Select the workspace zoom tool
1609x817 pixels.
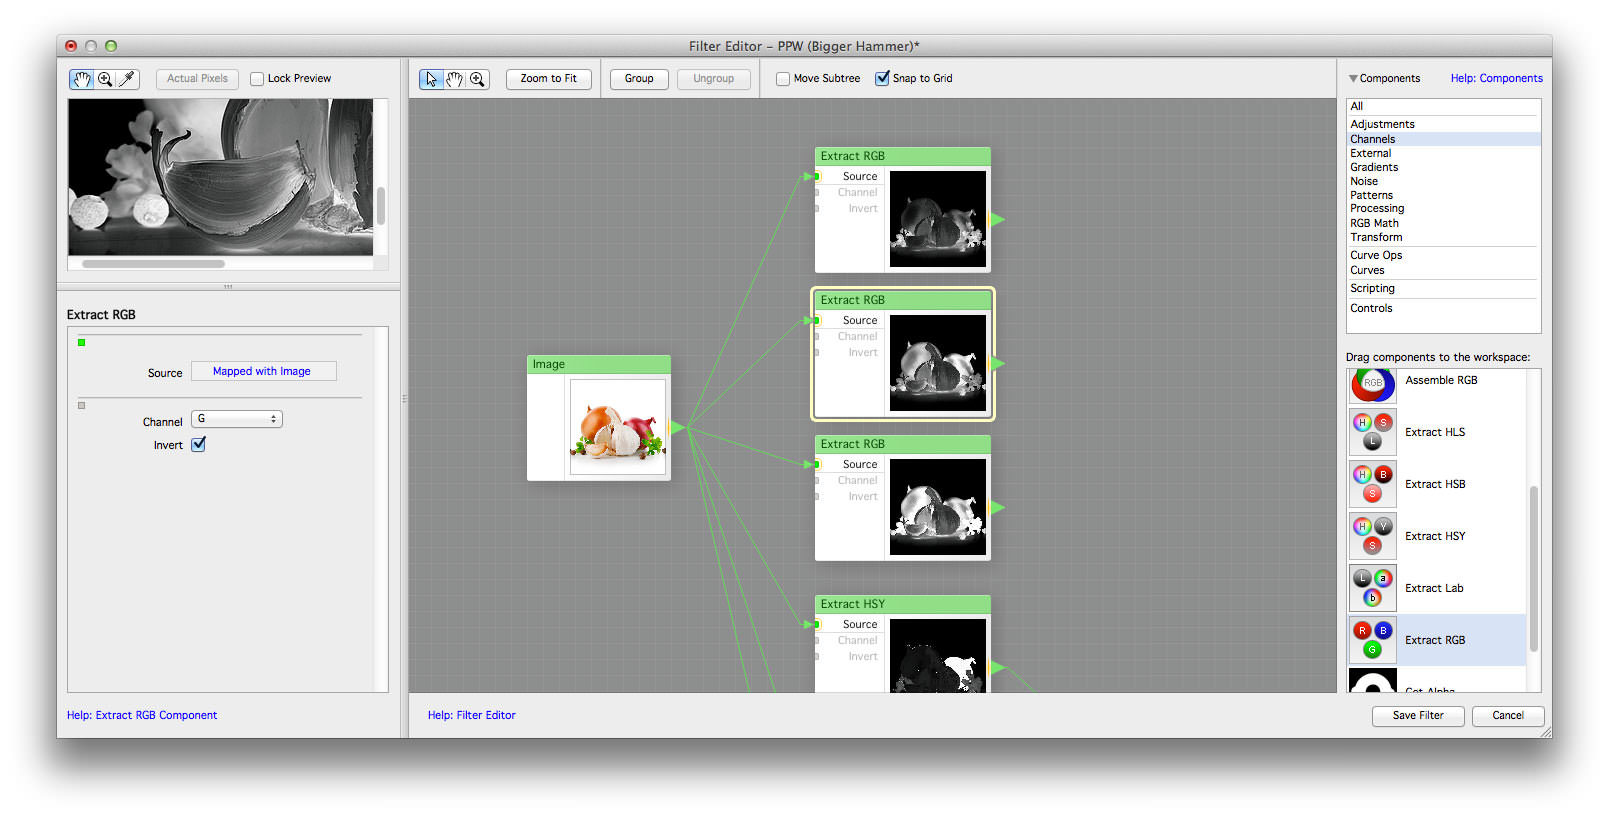coord(478,79)
